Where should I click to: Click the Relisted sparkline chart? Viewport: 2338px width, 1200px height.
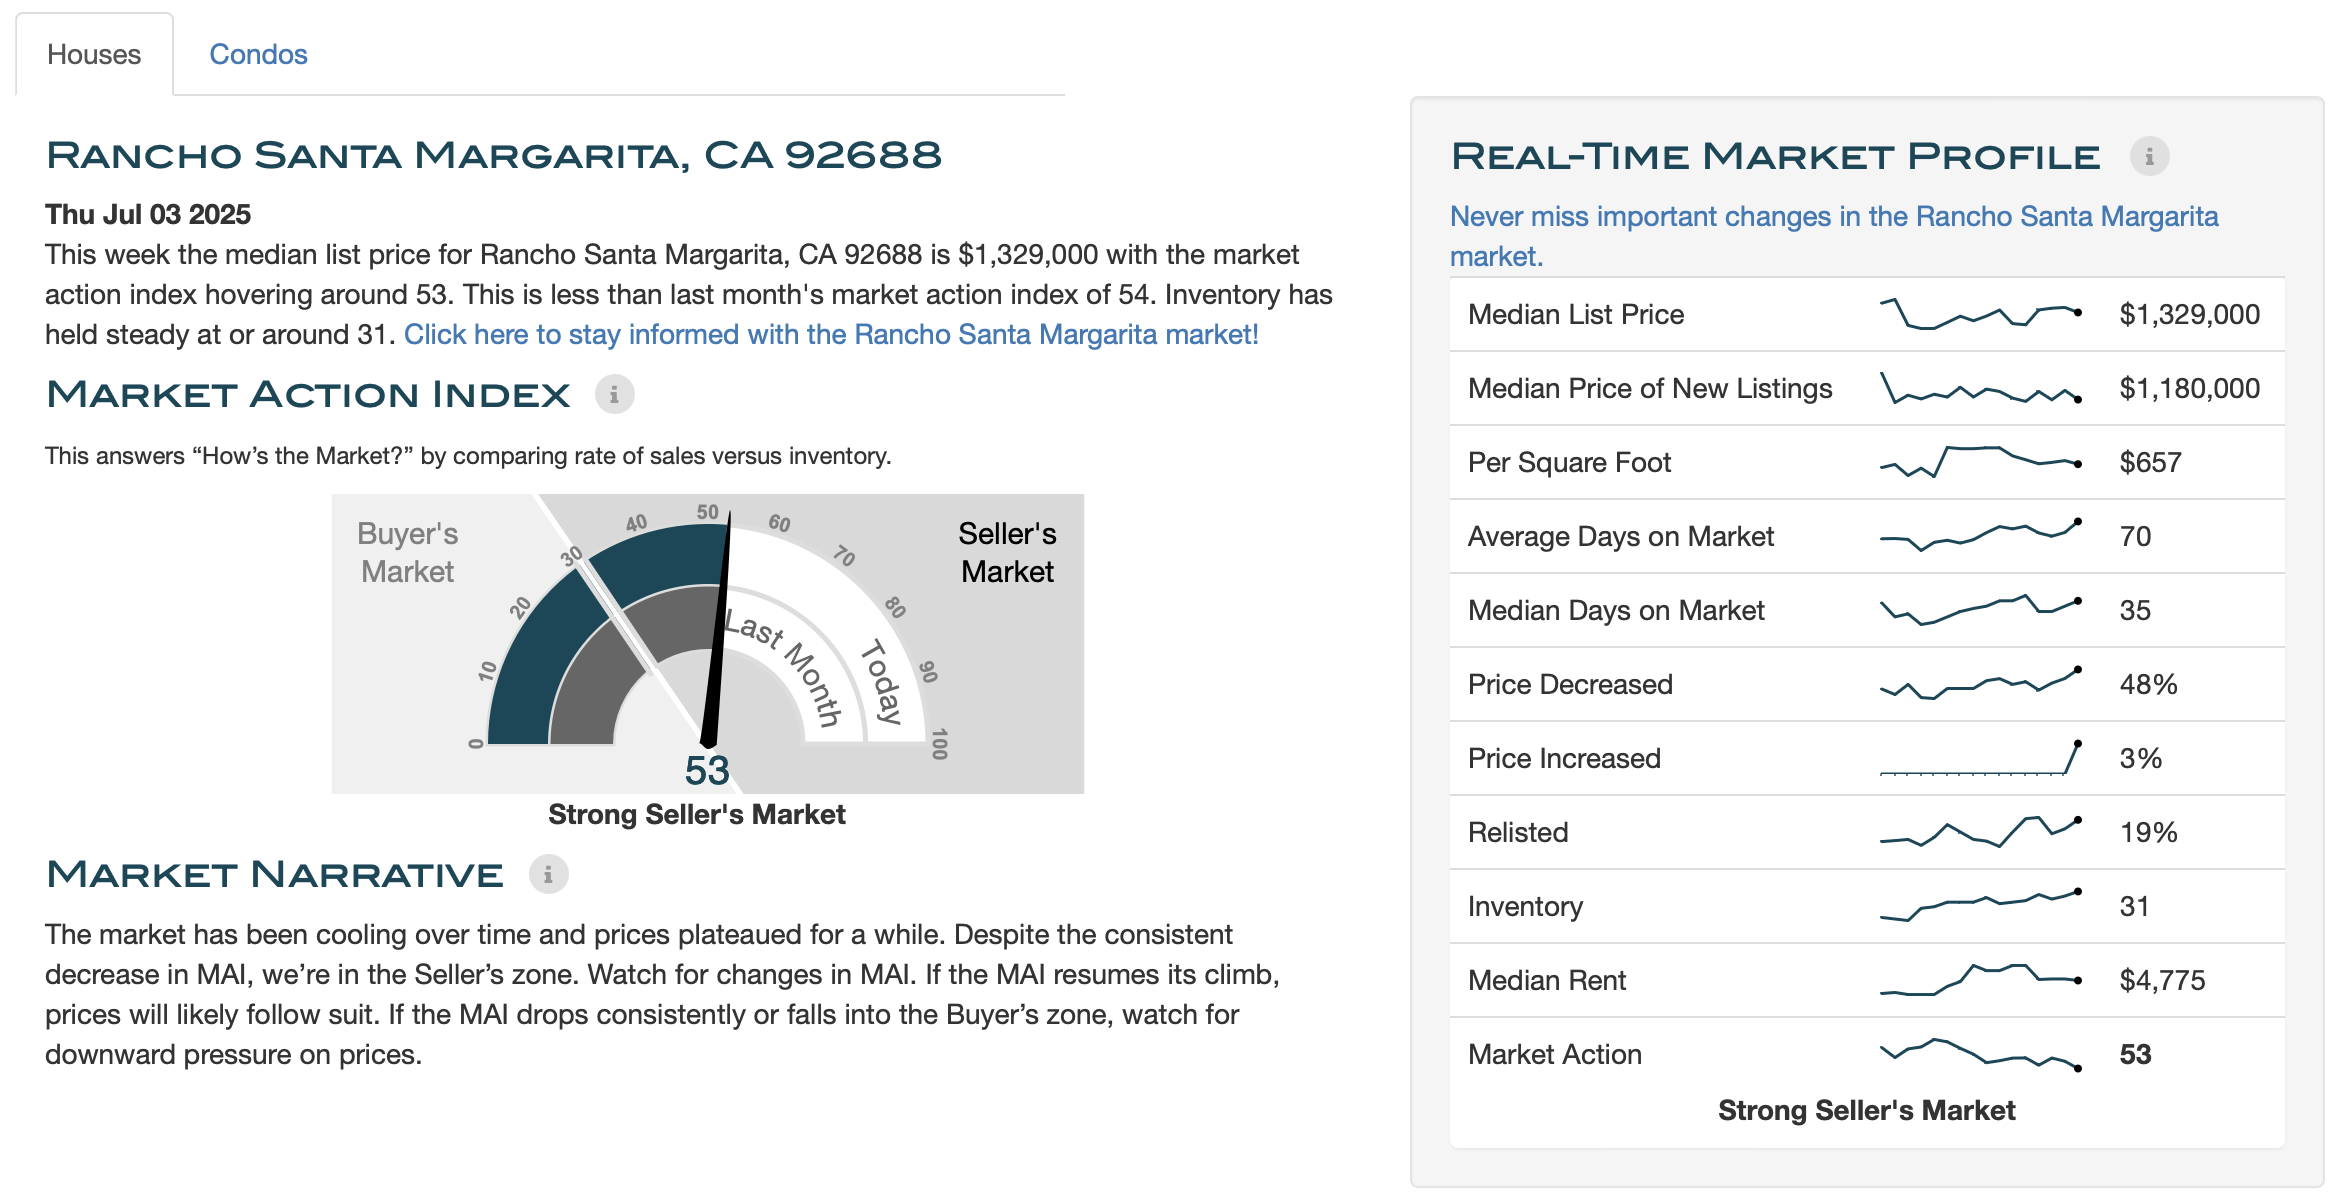pyautogui.click(x=1980, y=832)
